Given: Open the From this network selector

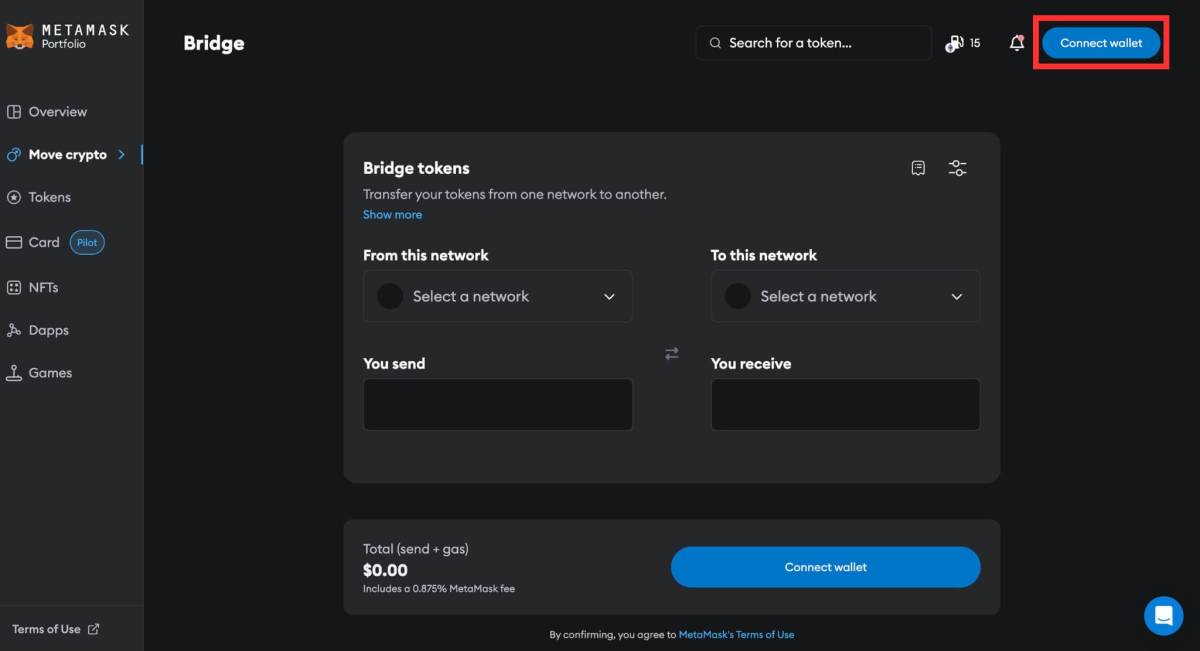Looking at the screenshot, I should coord(497,296).
